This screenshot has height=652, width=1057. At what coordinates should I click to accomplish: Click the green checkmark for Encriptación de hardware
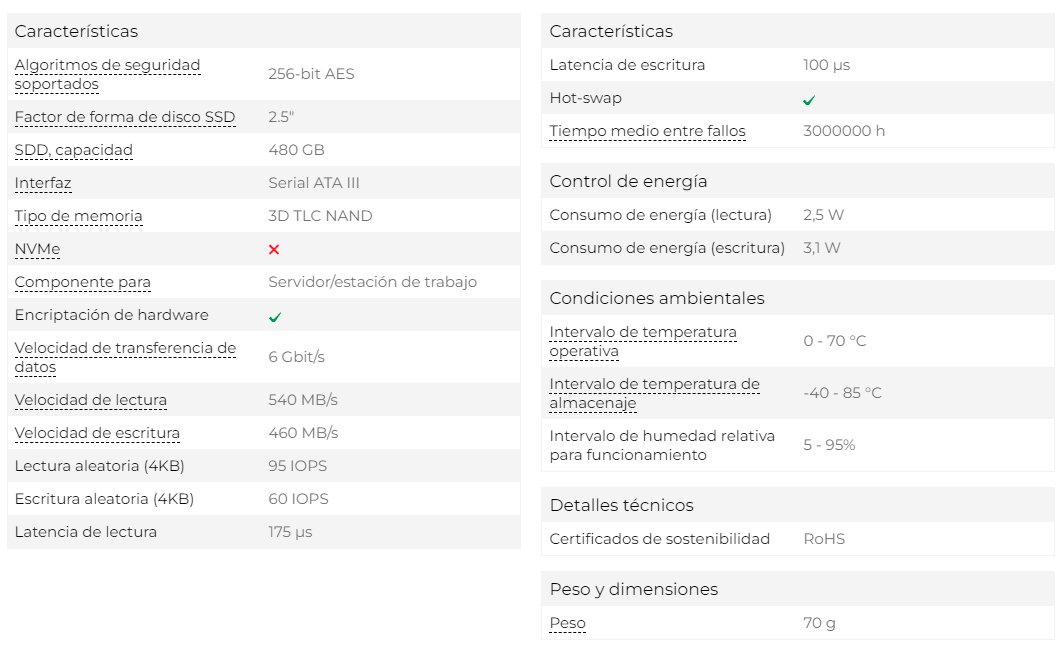pyautogui.click(x=275, y=316)
